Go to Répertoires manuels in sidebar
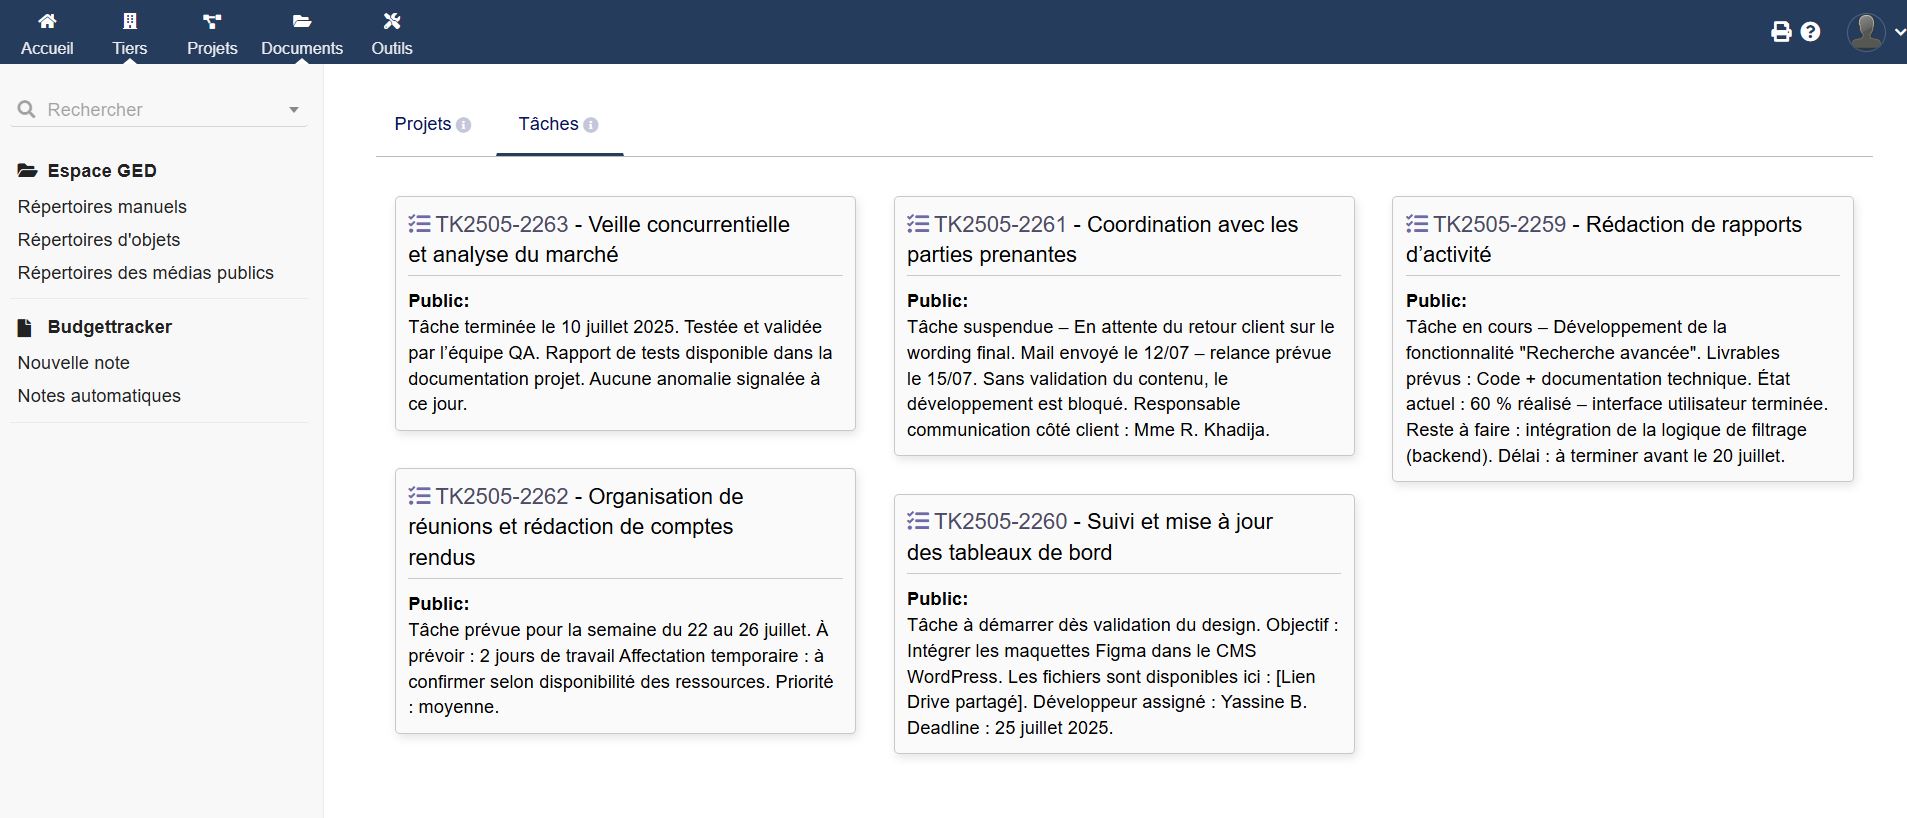Viewport: 1907px width, 818px height. click(x=102, y=207)
